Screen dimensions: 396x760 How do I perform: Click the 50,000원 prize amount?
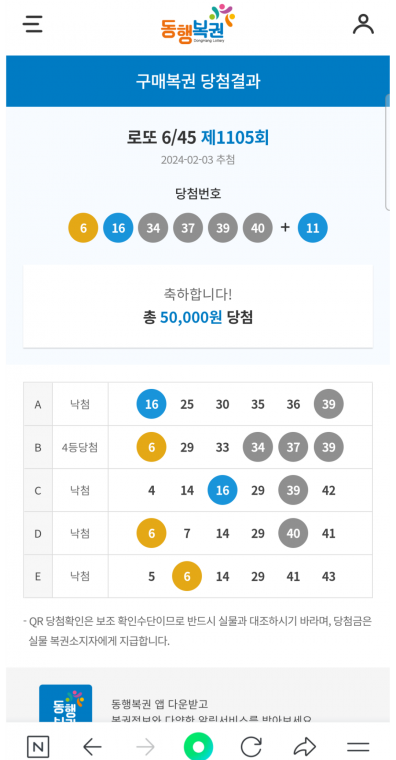(191, 317)
